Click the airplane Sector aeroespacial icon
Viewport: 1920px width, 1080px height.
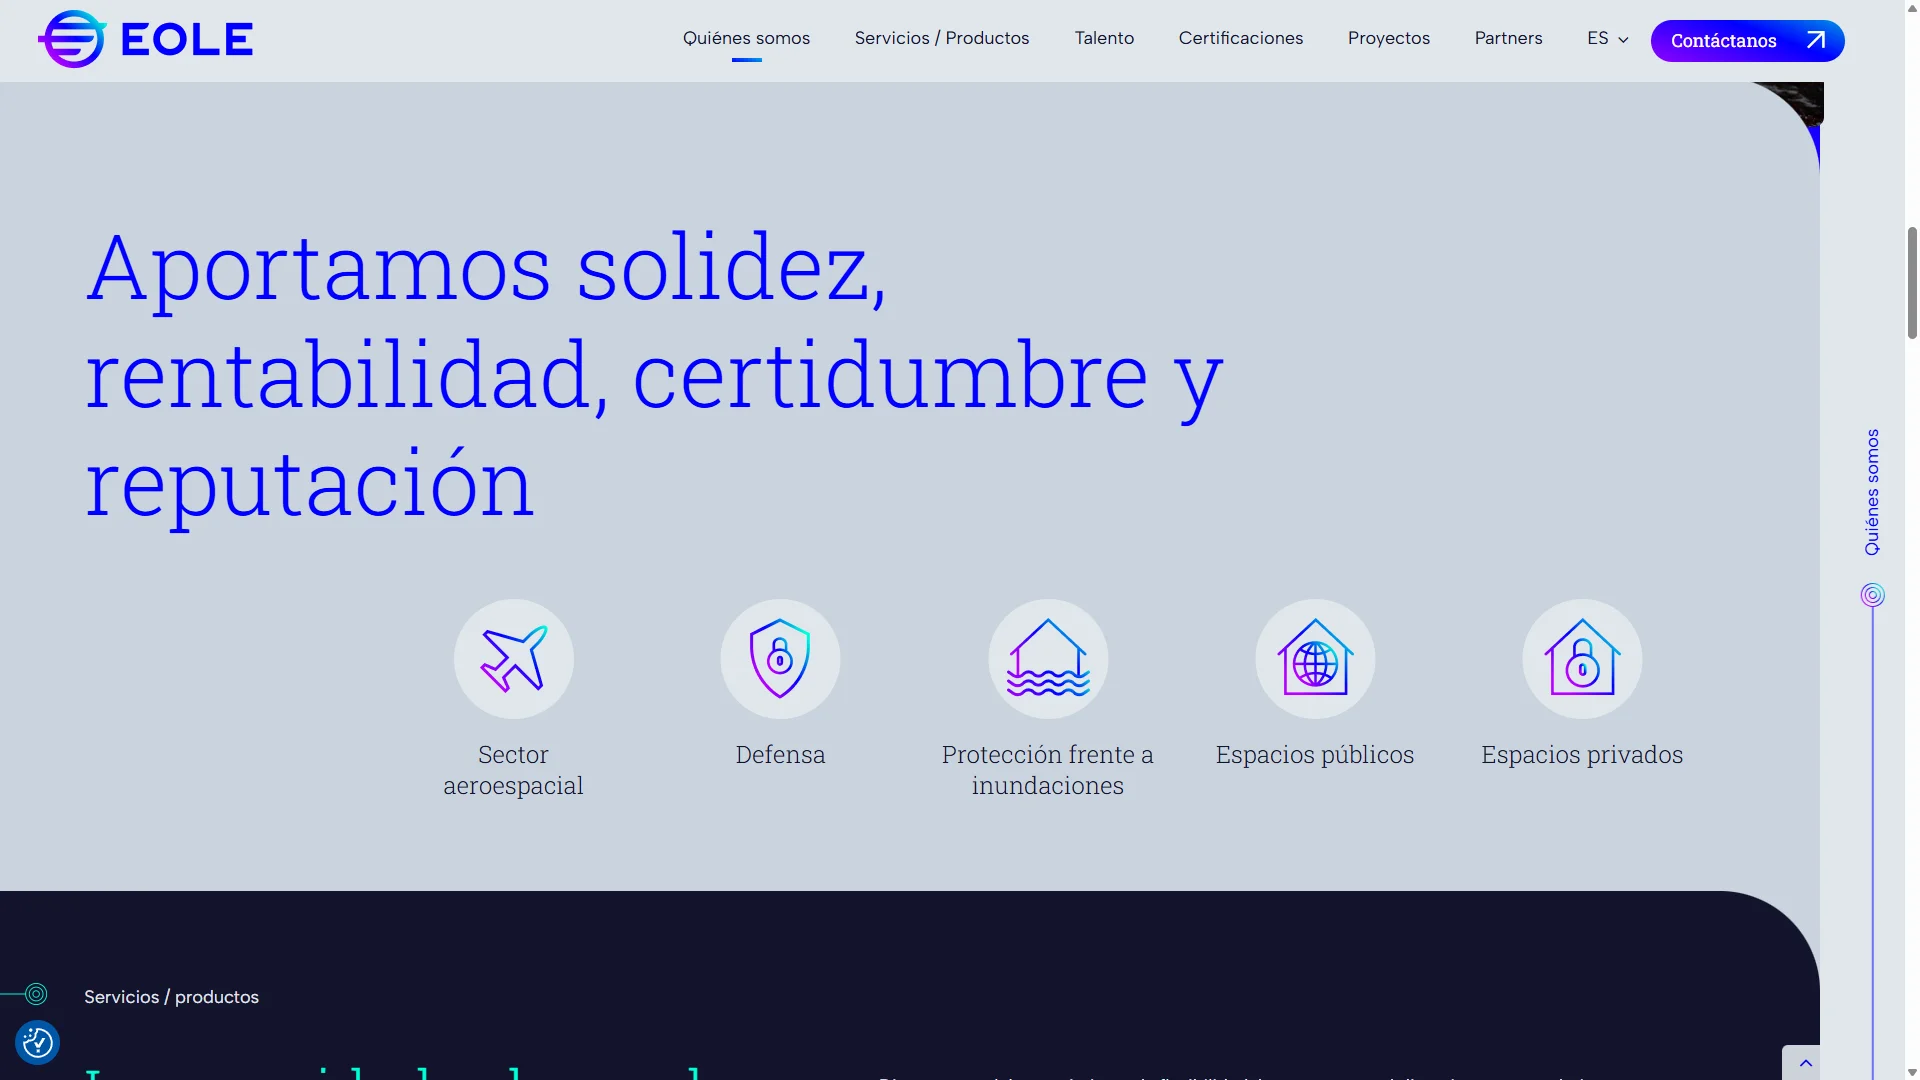coord(513,659)
